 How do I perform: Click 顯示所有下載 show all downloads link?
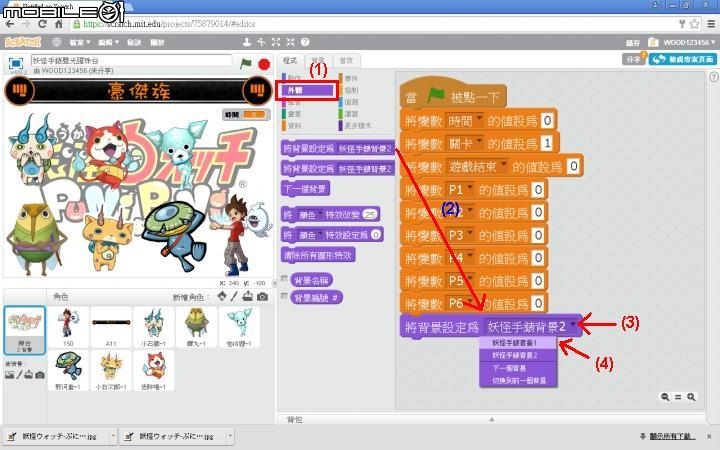[672, 436]
